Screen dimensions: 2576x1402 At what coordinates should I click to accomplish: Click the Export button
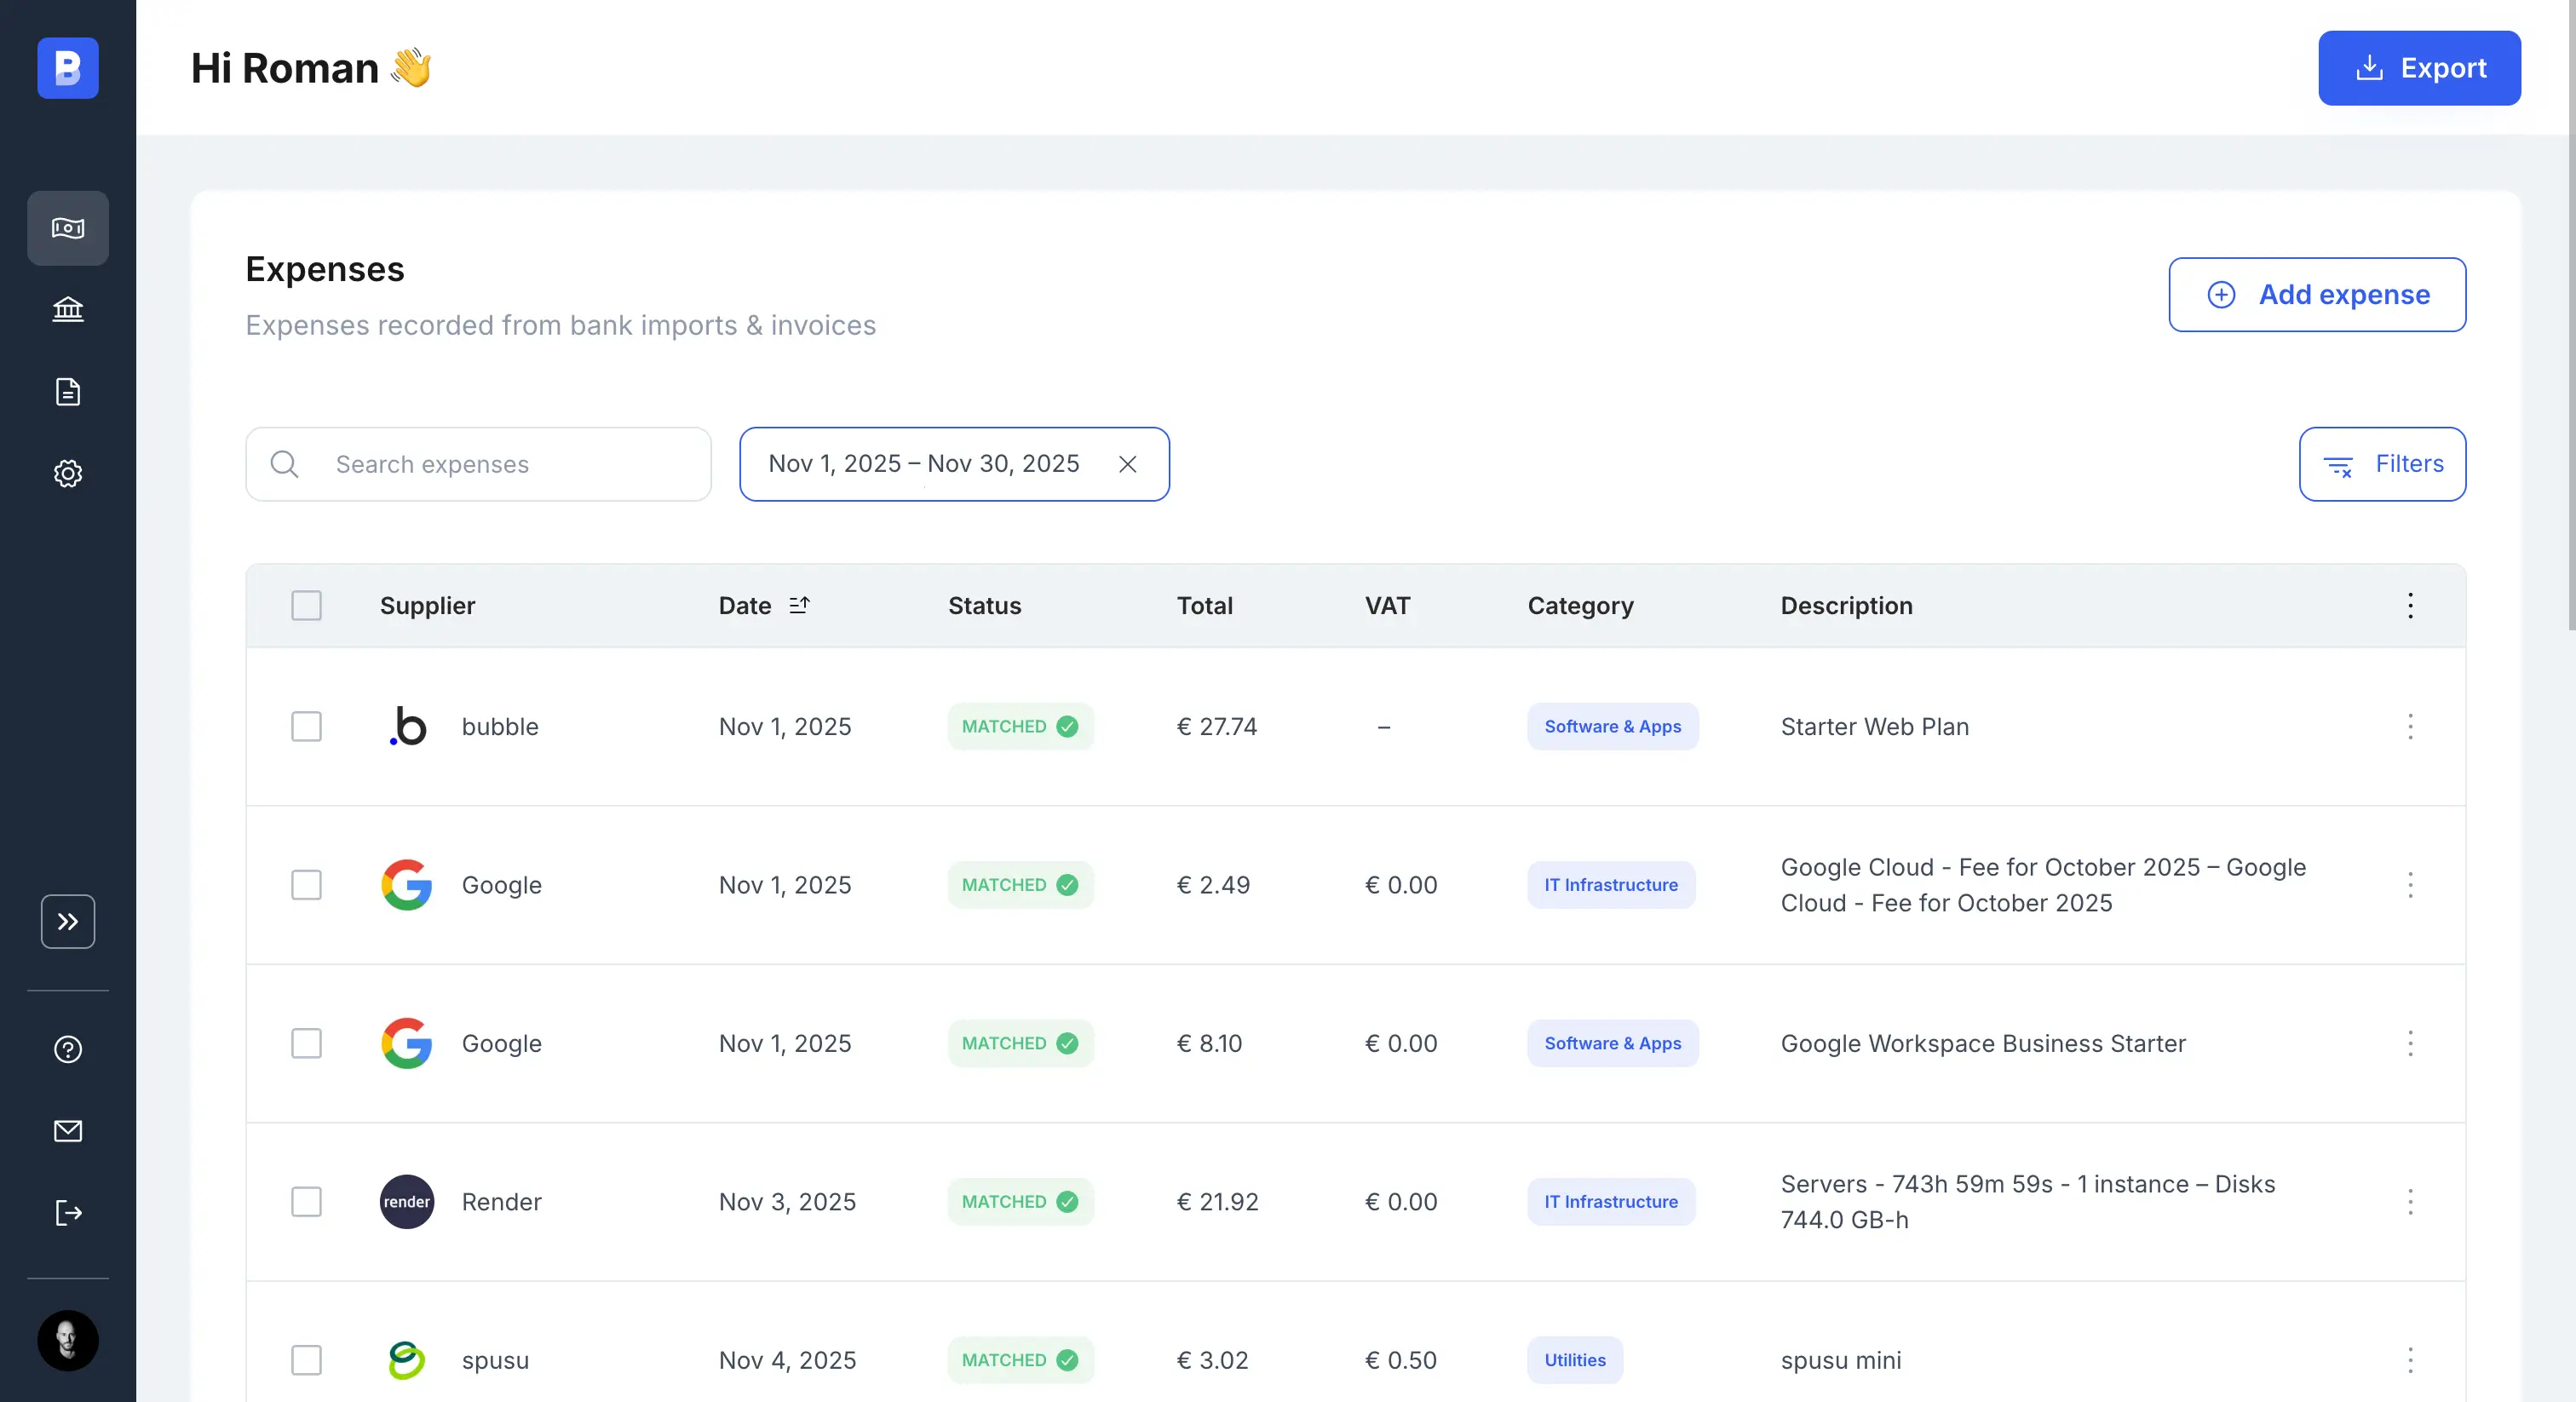(x=2420, y=67)
